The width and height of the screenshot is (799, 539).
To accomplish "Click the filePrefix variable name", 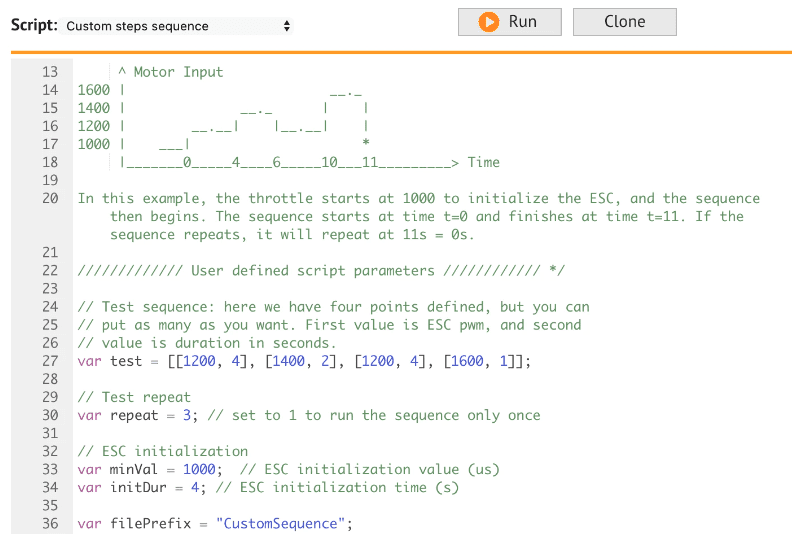I will coord(150,524).
